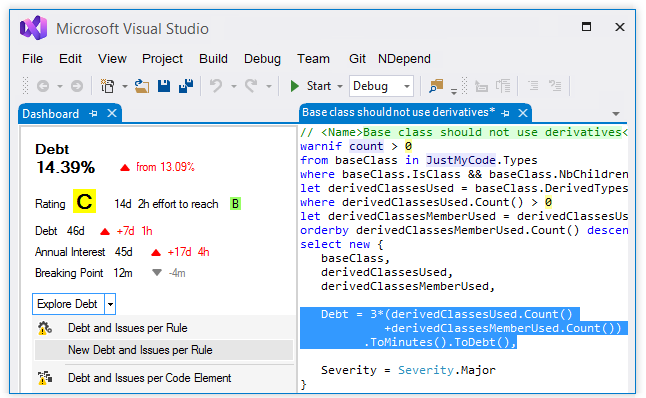Viewport: 646px width, 398px height.
Task: Click the Uncomment selection toolbar icon
Action: tap(503, 86)
